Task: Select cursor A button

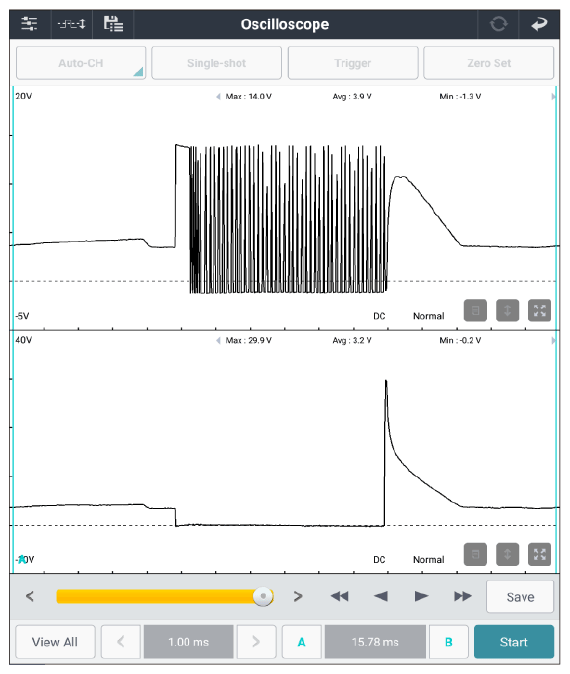Action: coord(302,642)
